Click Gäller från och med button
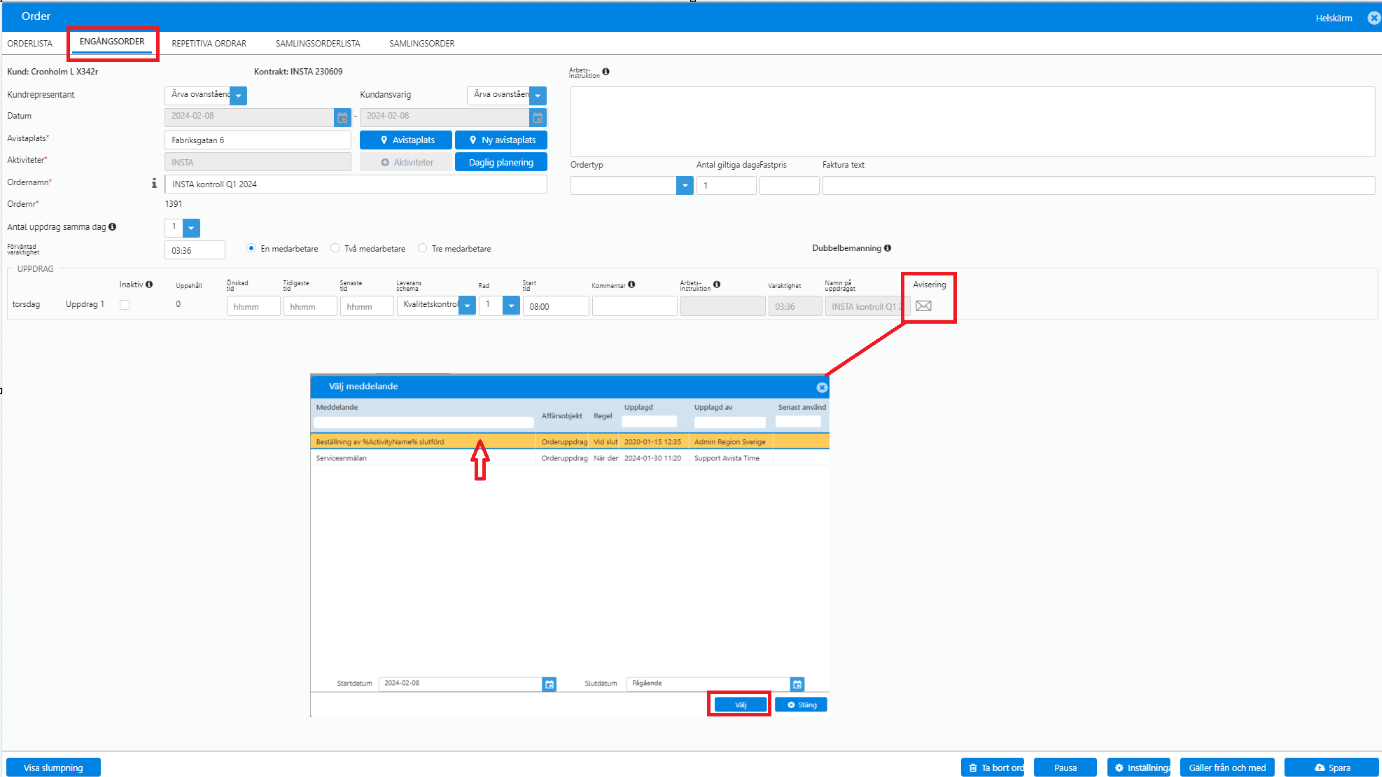1382x777 pixels. coord(1227,768)
